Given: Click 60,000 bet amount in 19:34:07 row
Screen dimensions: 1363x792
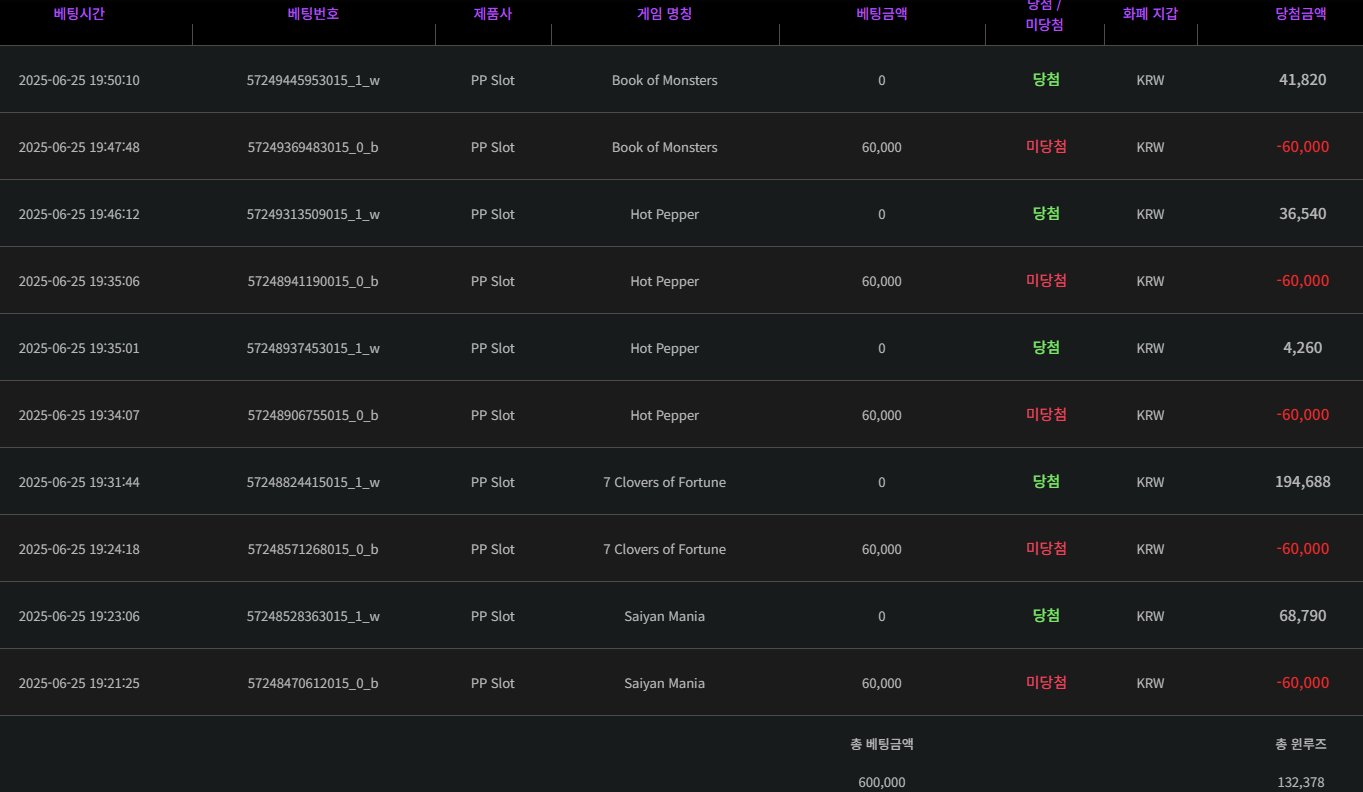Looking at the screenshot, I should [x=882, y=415].
